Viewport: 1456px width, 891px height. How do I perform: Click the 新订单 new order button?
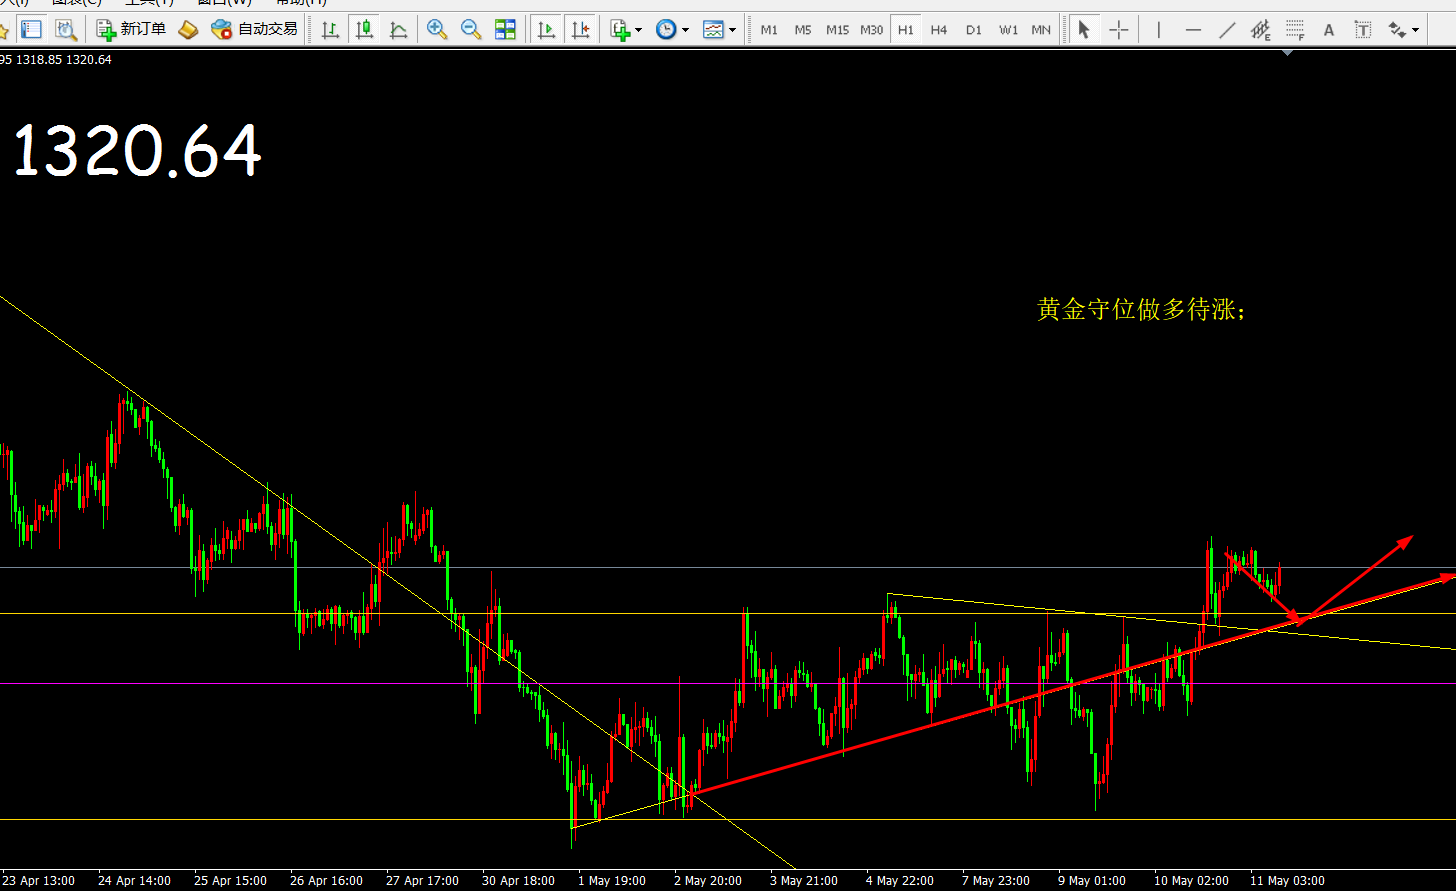[131, 29]
